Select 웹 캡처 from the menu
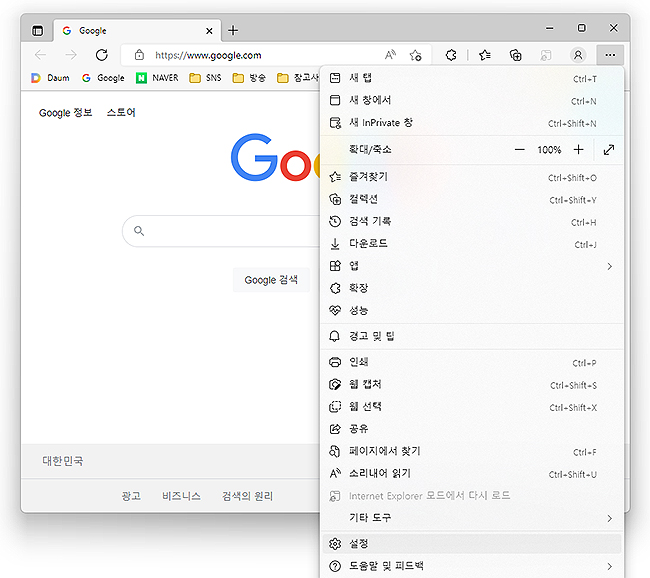This screenshot has height=578, width=650. click(472, 385)
